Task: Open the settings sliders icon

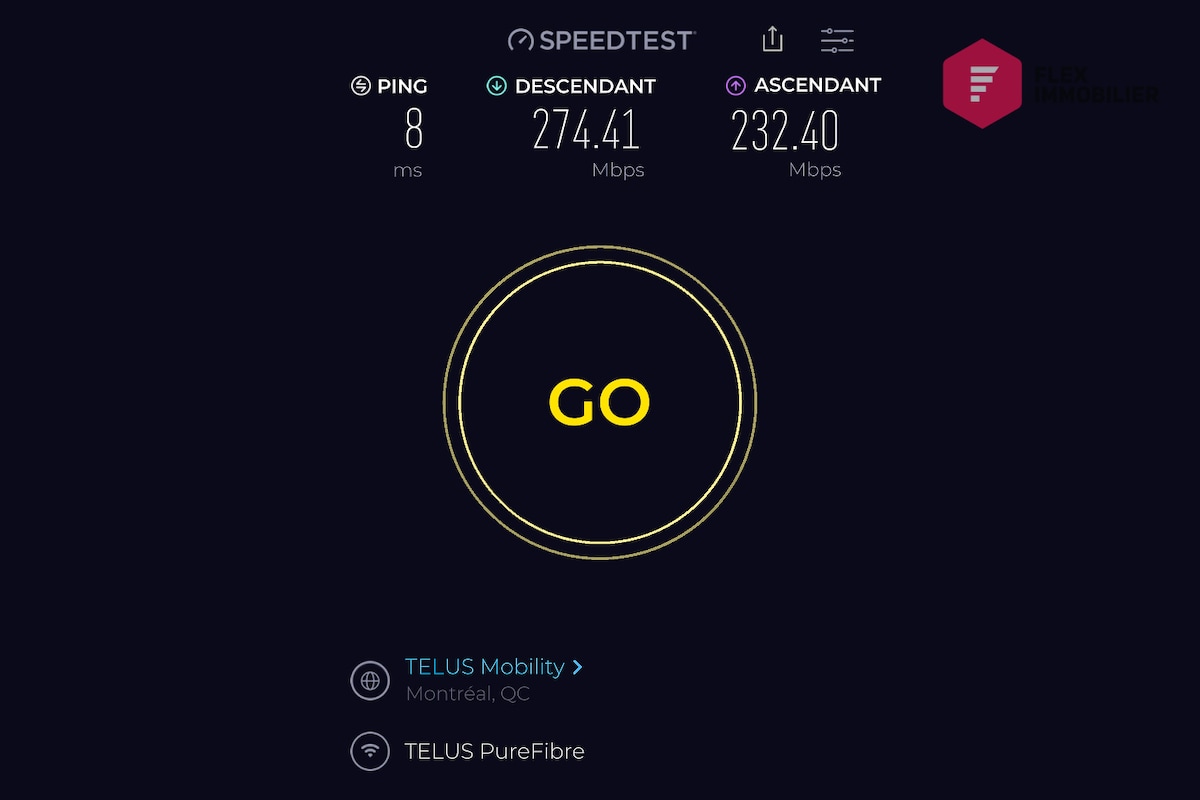Action: 837,40
